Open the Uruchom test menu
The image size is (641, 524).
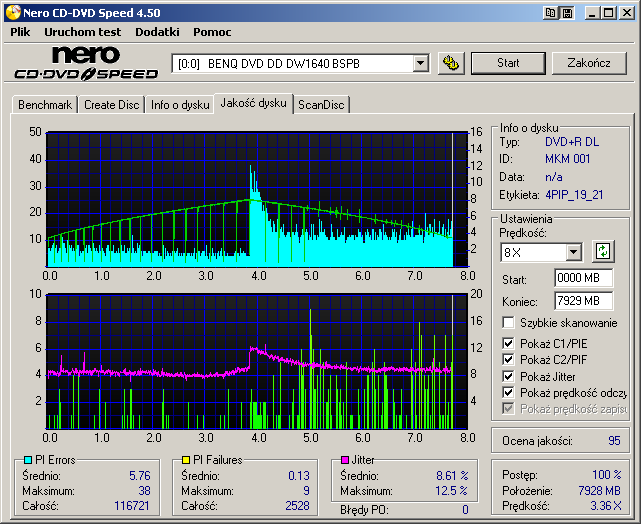[x=83, y=32]
